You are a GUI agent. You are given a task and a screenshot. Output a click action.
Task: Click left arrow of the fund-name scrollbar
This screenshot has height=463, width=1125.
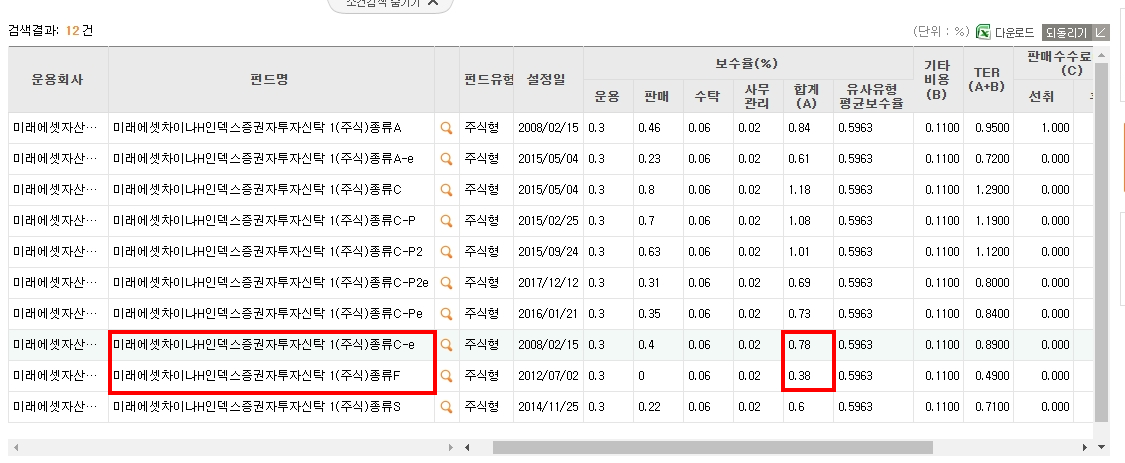[15, 447]
